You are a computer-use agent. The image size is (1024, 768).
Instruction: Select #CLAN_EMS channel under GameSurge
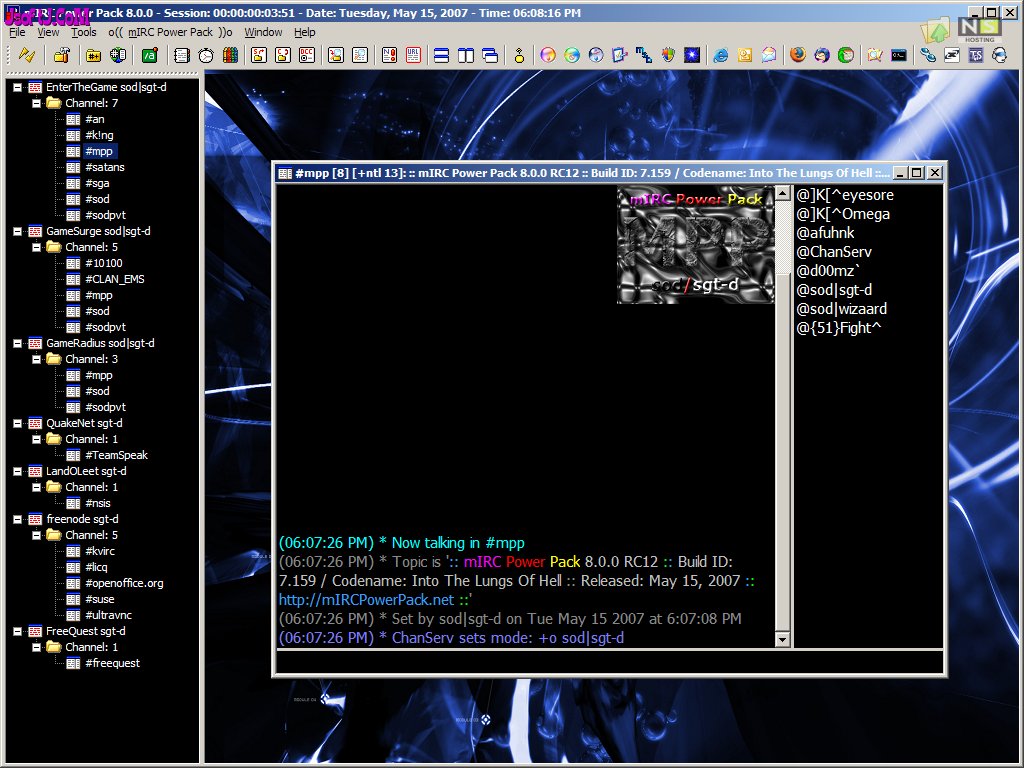(x=115, y=279)
